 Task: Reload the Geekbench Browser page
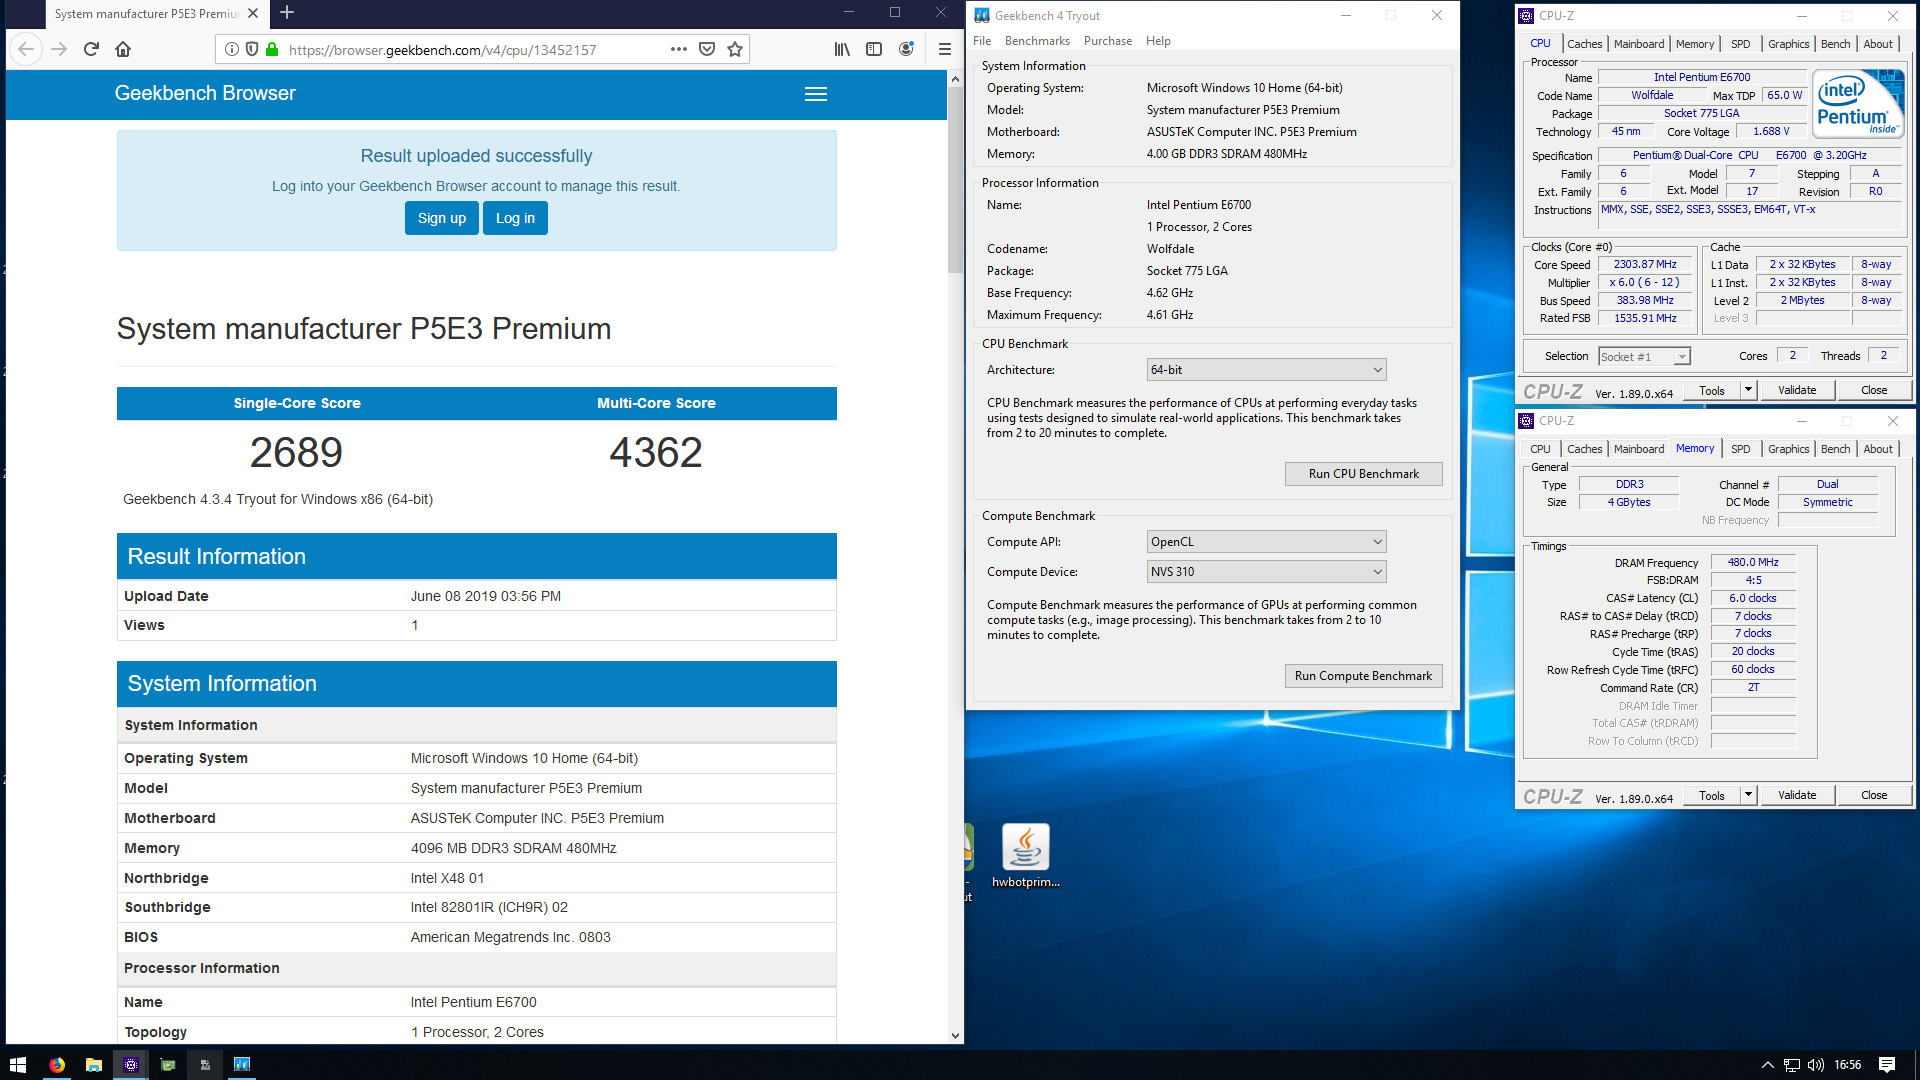(91, 49)
